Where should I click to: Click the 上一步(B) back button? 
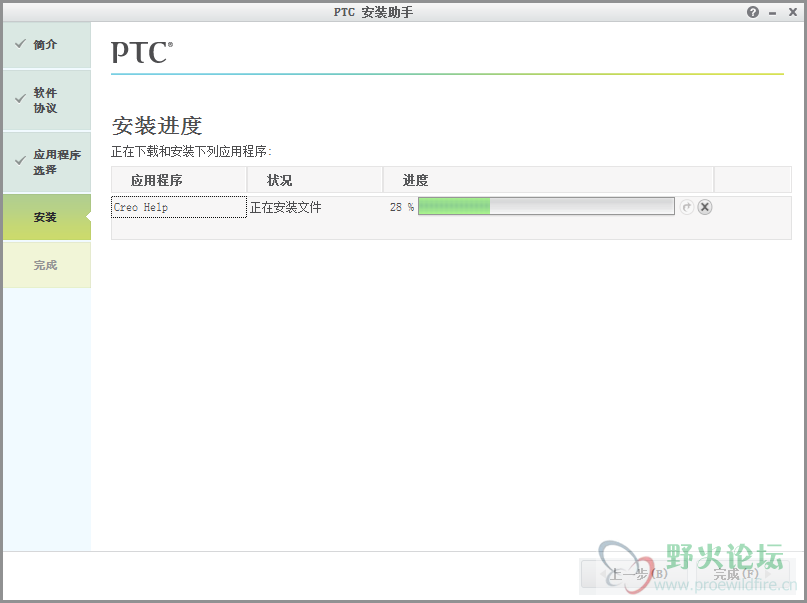[x=633, y=574]
